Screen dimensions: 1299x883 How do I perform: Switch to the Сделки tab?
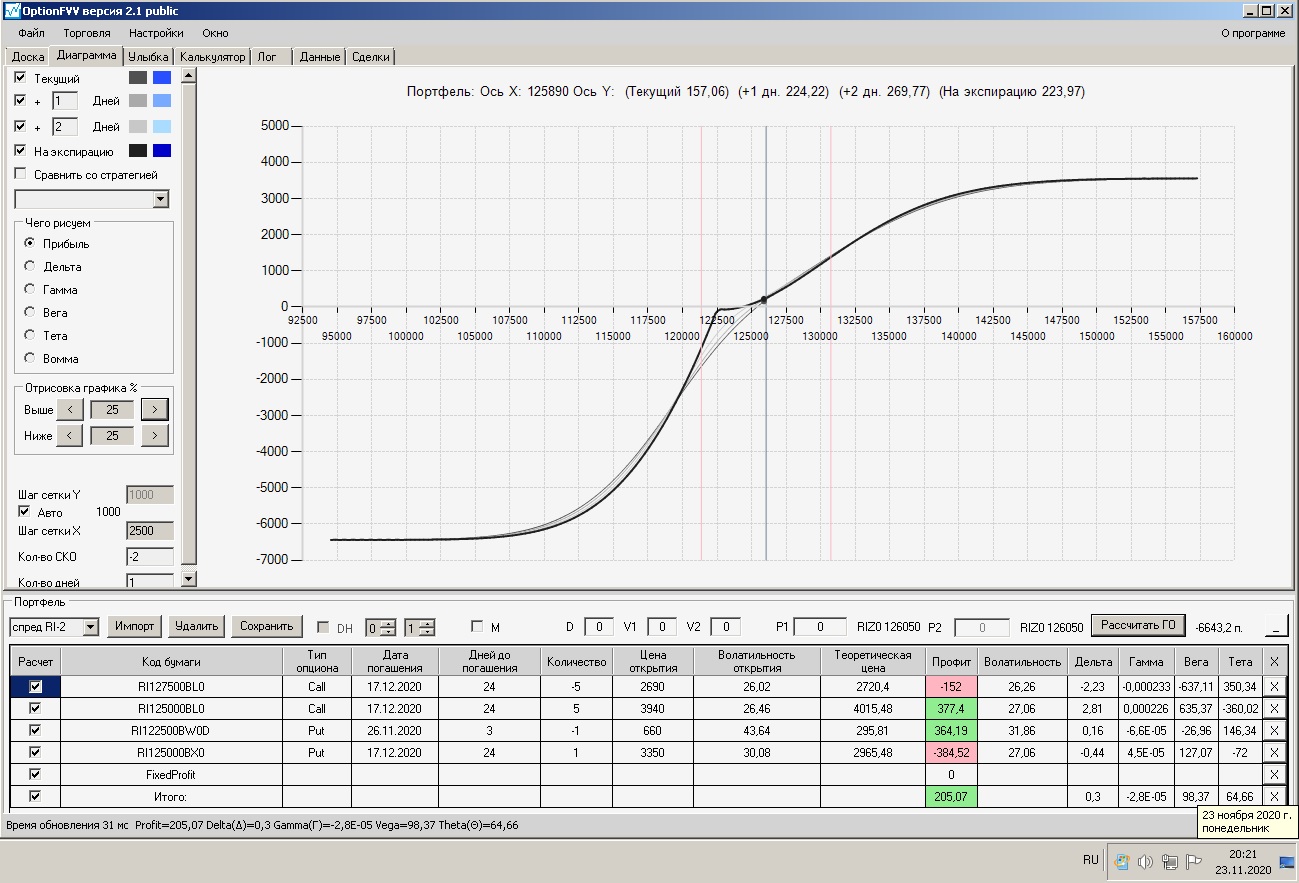pos(371,57)
